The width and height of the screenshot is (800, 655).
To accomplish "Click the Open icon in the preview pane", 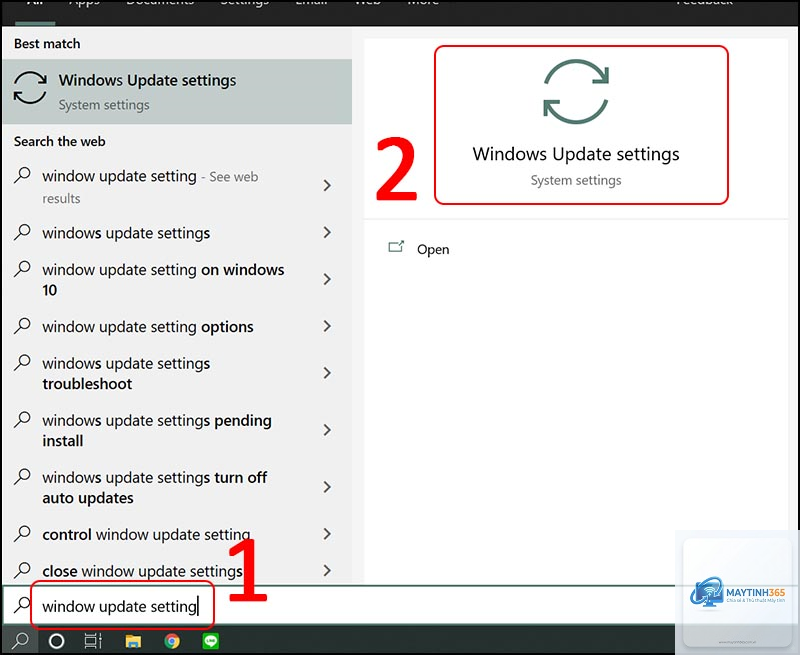I will (x=396, y=247).
